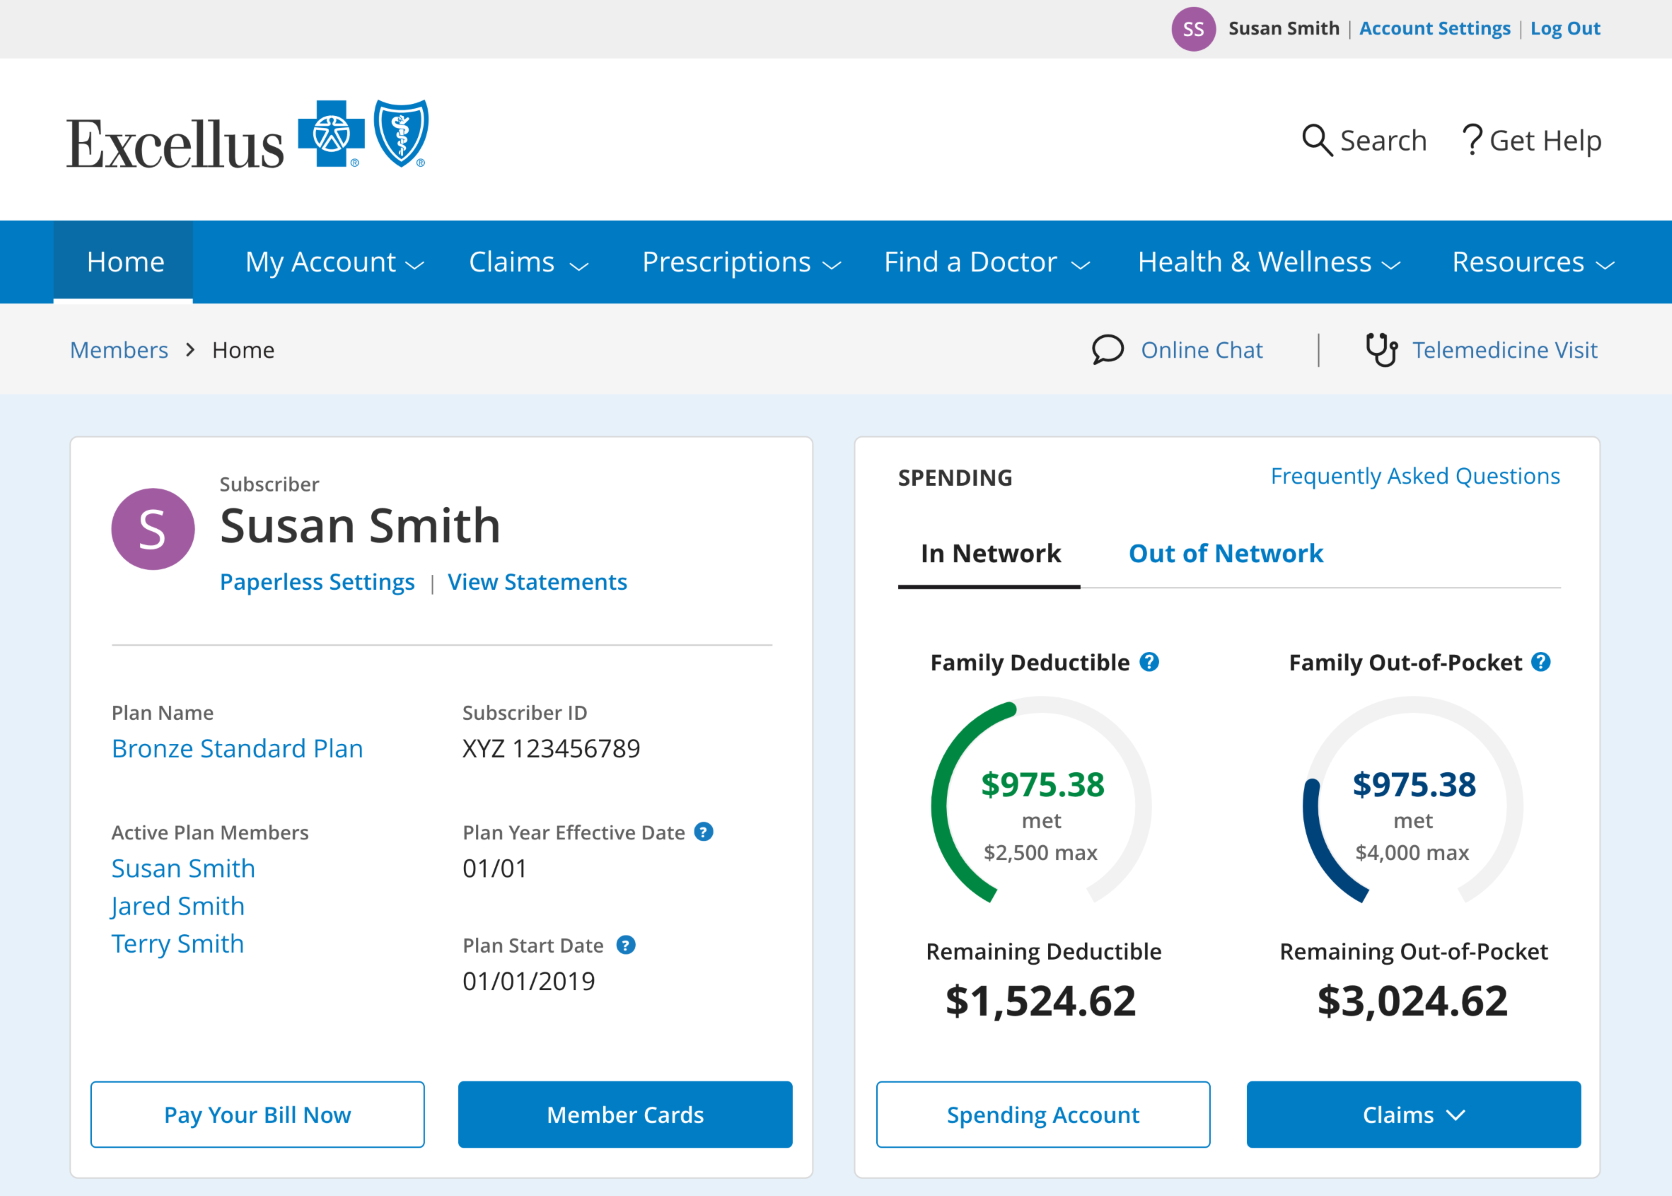Screen dimensions: 1672x1196
Task: Open the Bronze Standard Plan link
Action: click(237, 749)
